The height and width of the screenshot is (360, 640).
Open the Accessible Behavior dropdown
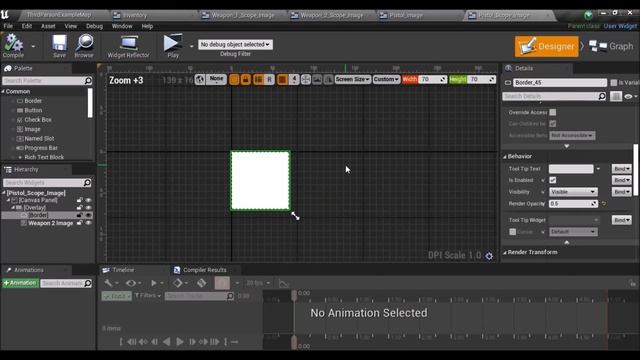point(572,135)
